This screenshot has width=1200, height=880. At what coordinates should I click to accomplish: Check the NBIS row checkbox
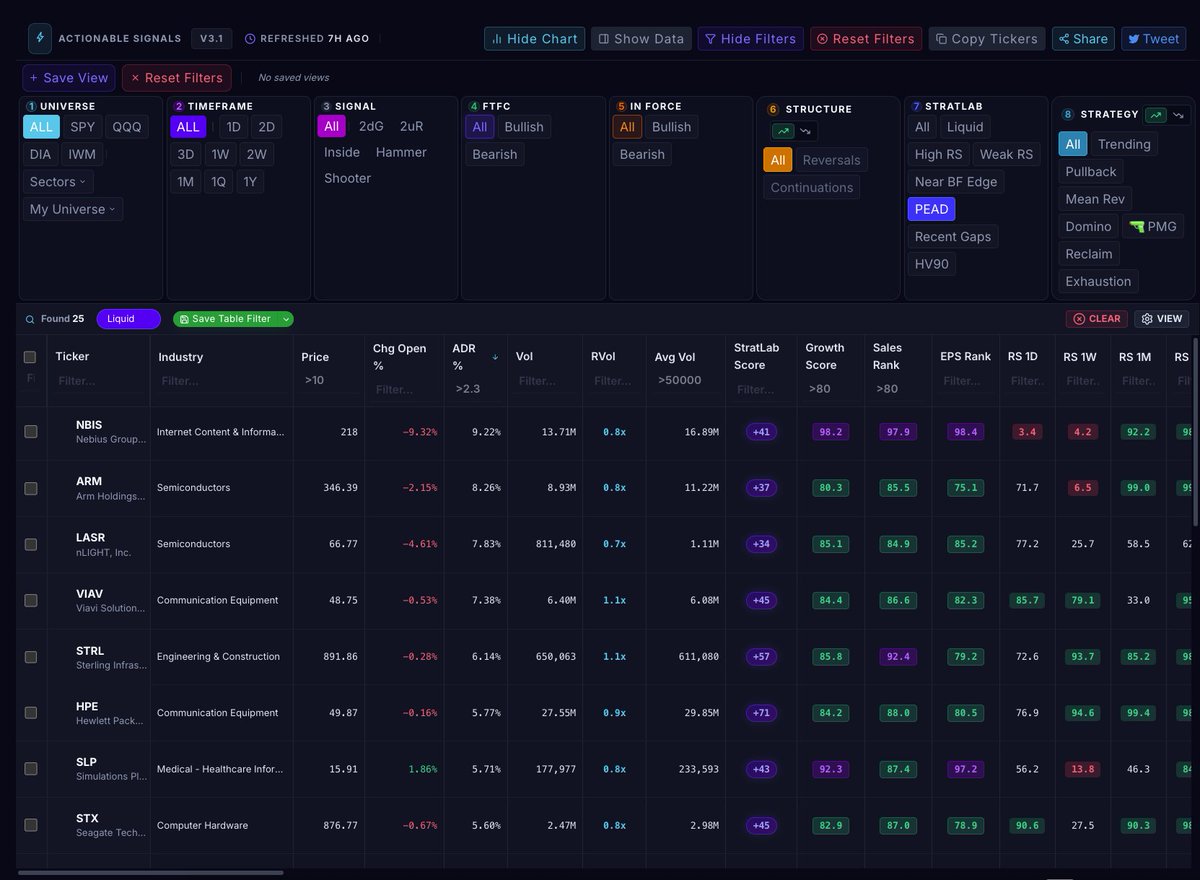pos(31,432)
